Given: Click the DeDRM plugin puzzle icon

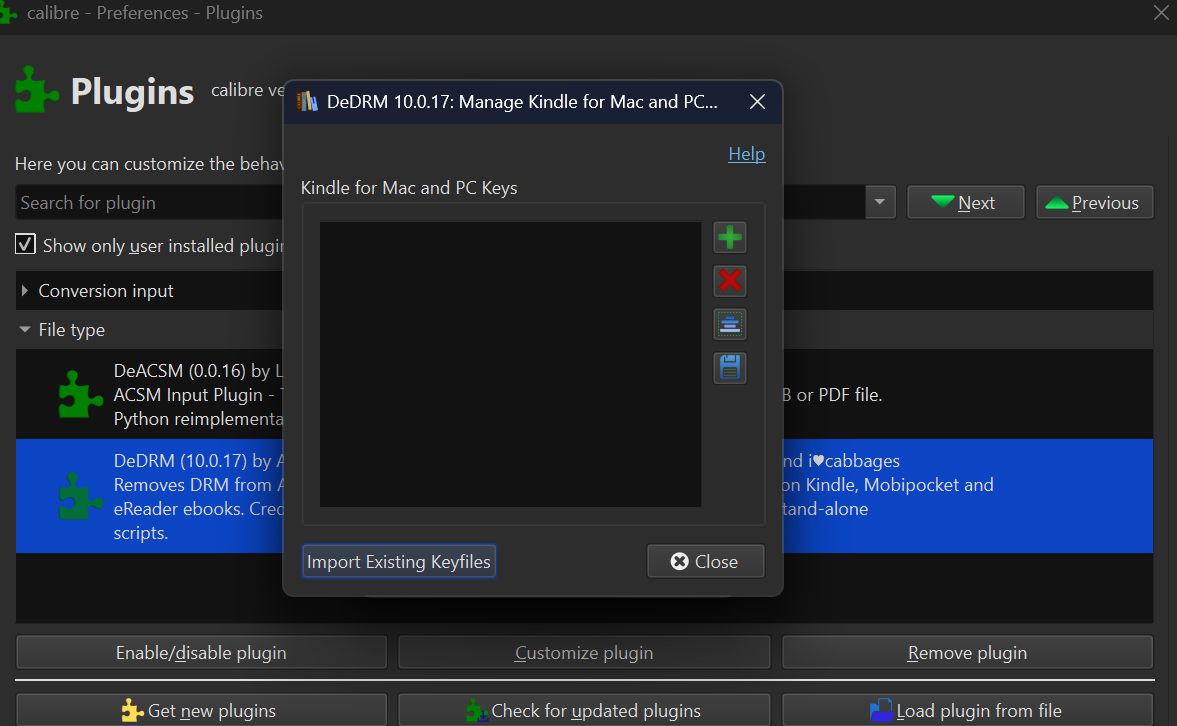Looking at the screenshot, I should click(x=80, y=496).
